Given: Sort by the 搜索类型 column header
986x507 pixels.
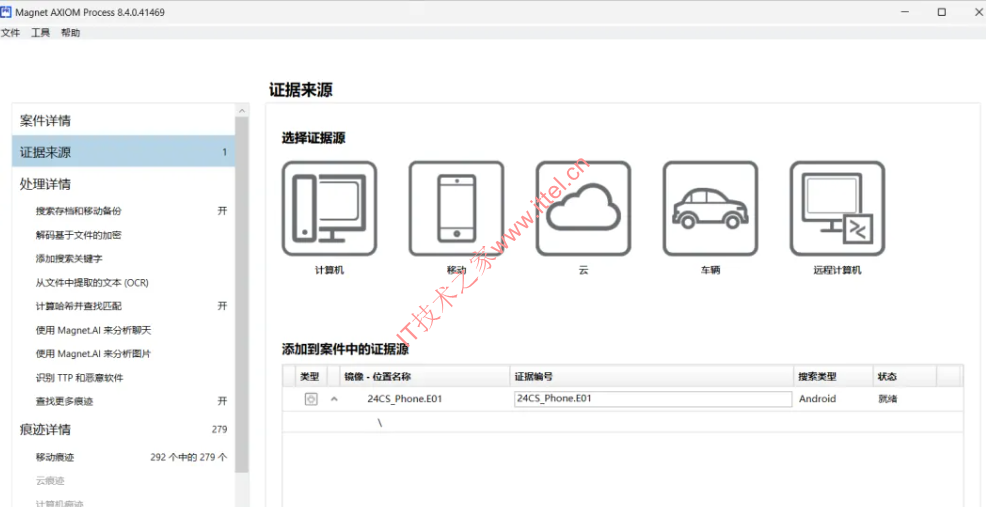Looking at the screenshot, I should tap(817, 377).
